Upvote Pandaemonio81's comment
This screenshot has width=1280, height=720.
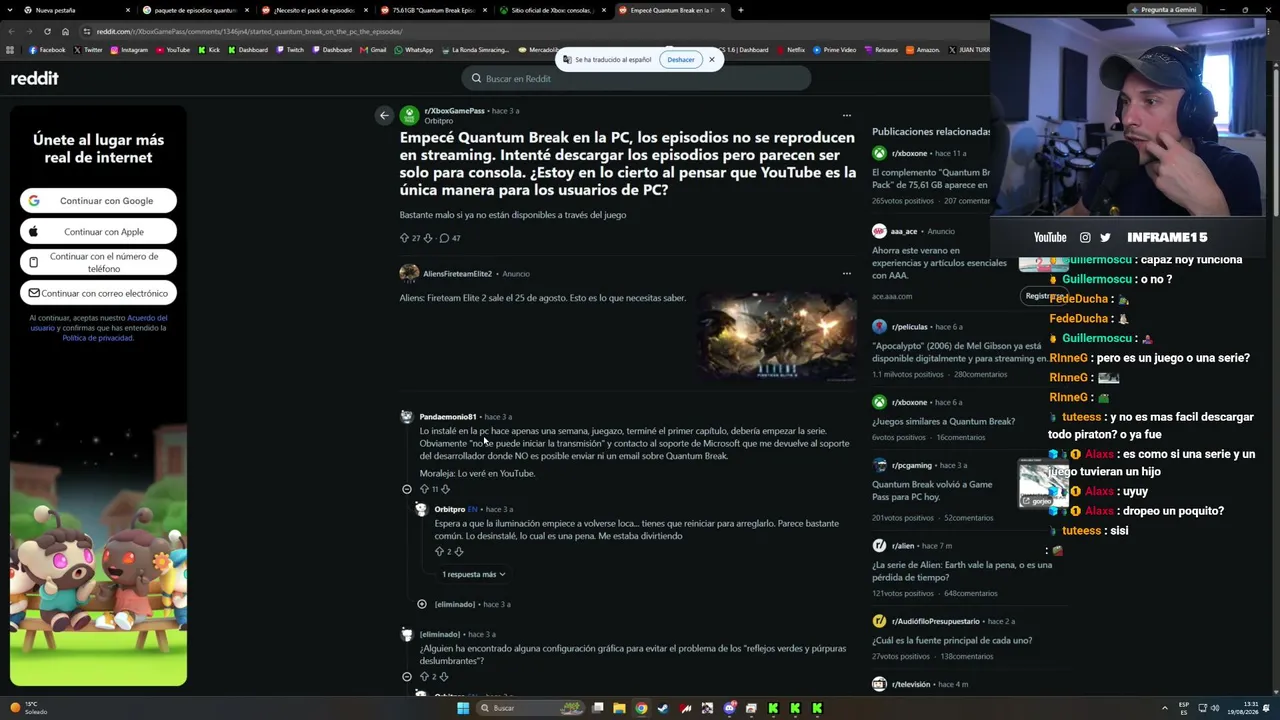pyautogui.click(x=424, y=489)
